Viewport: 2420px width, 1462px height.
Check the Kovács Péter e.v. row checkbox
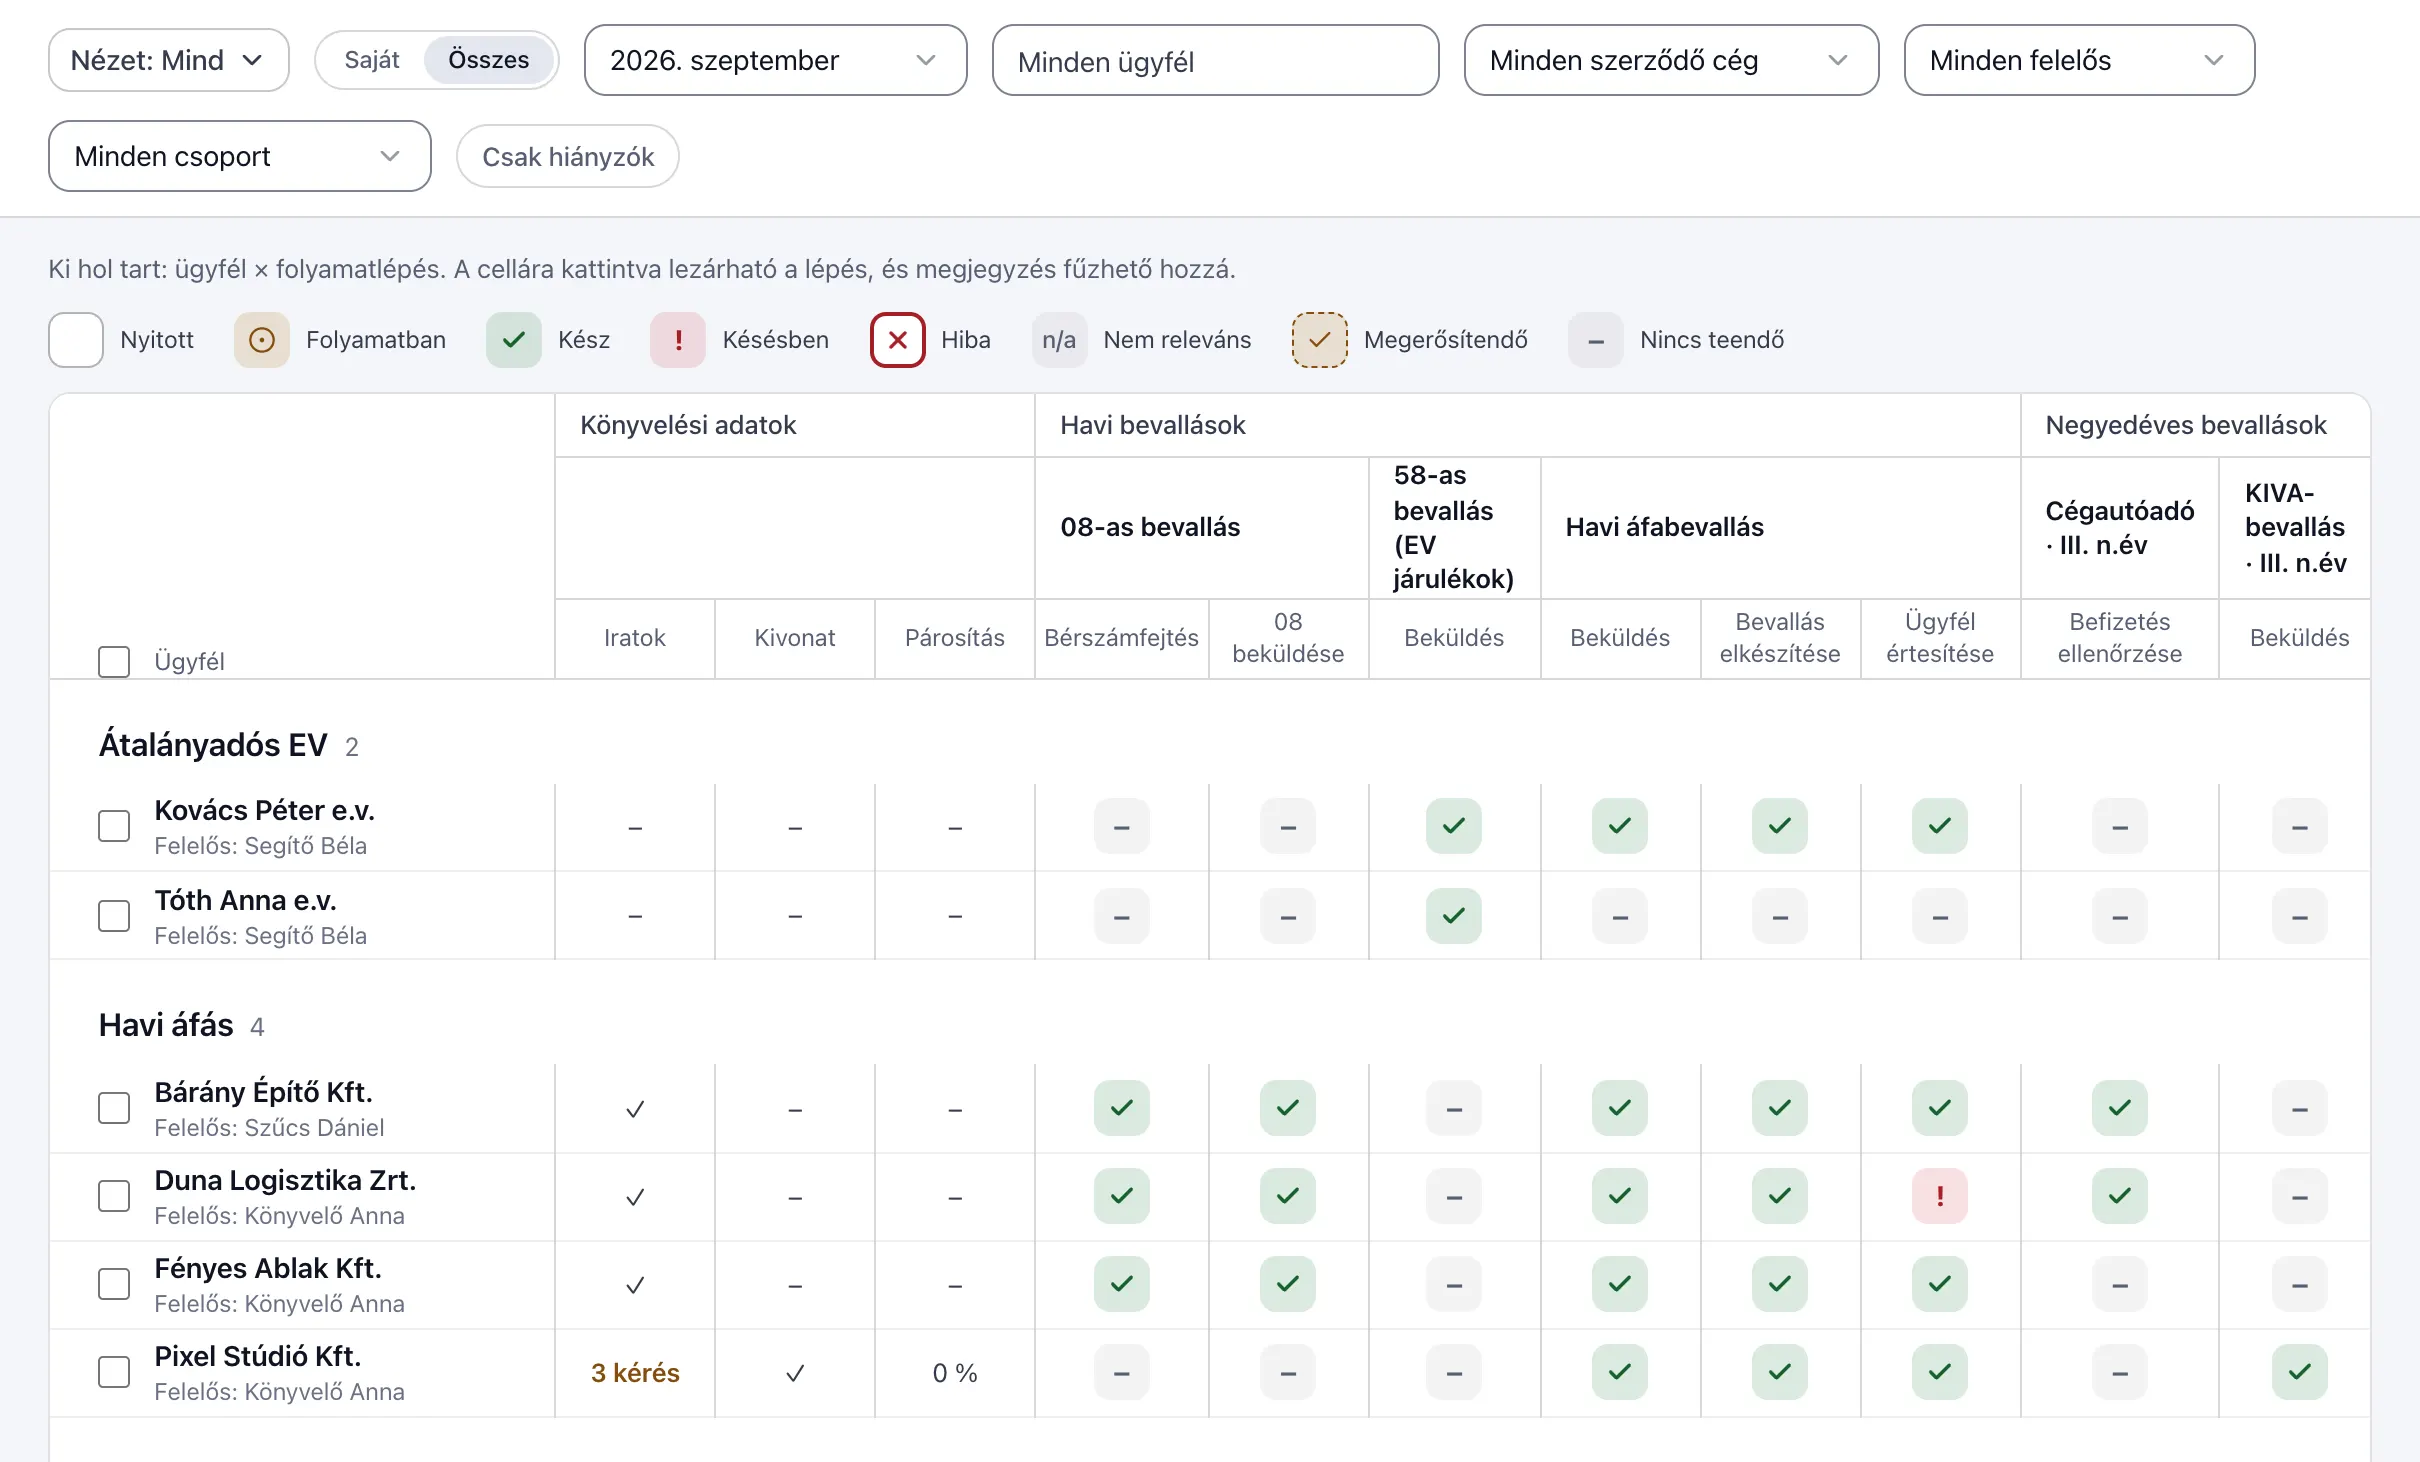click(114, 826)
